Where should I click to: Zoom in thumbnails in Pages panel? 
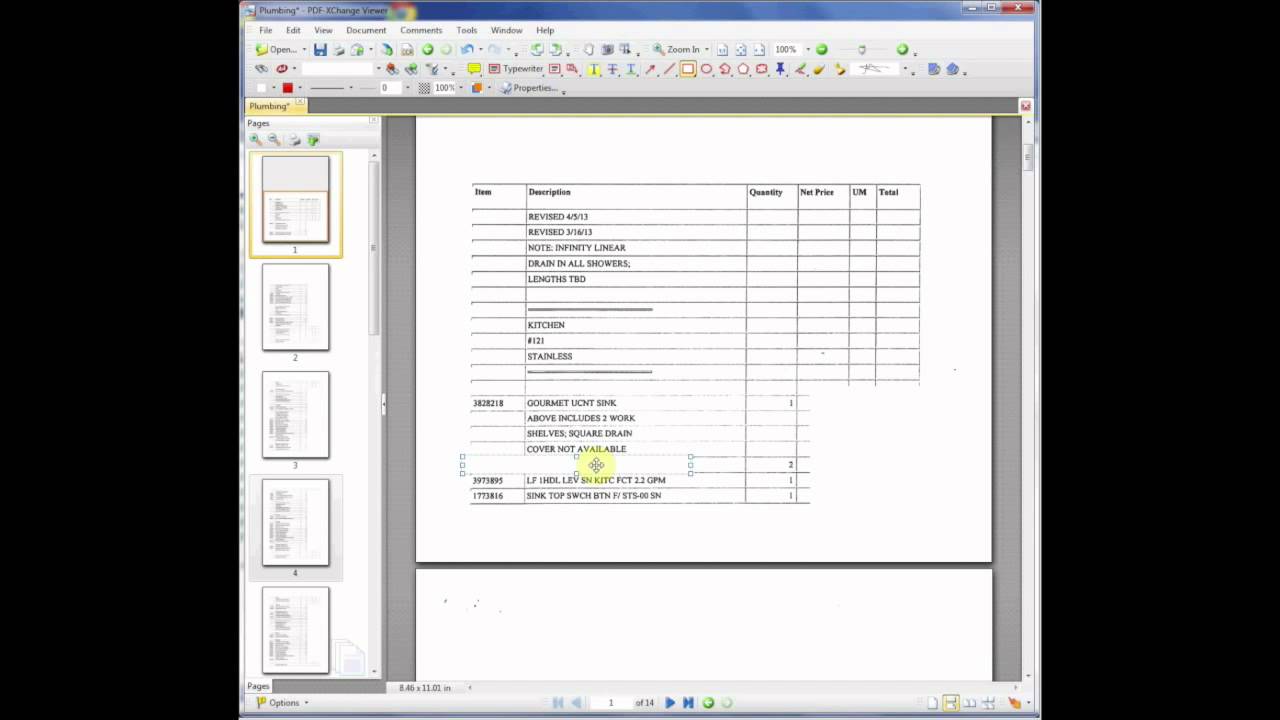[256, 140]
